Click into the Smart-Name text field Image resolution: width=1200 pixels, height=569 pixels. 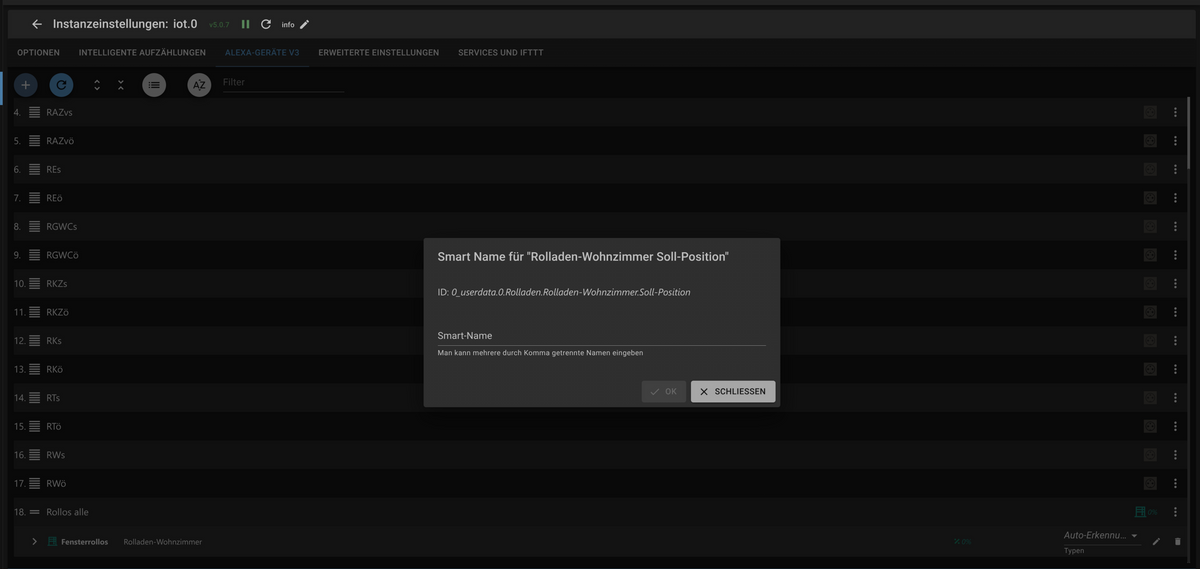pos(601,336)
